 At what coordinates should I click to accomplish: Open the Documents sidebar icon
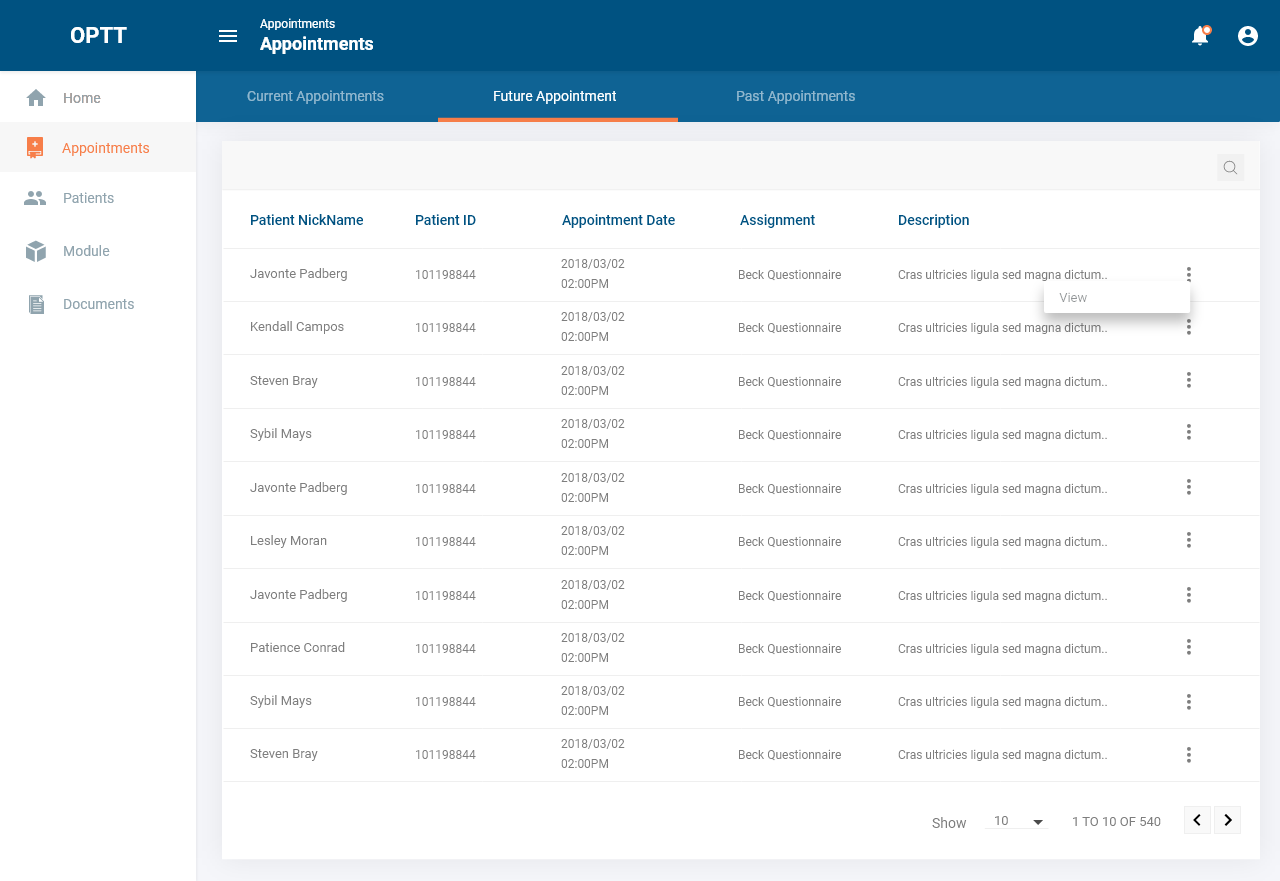point(36,304)
